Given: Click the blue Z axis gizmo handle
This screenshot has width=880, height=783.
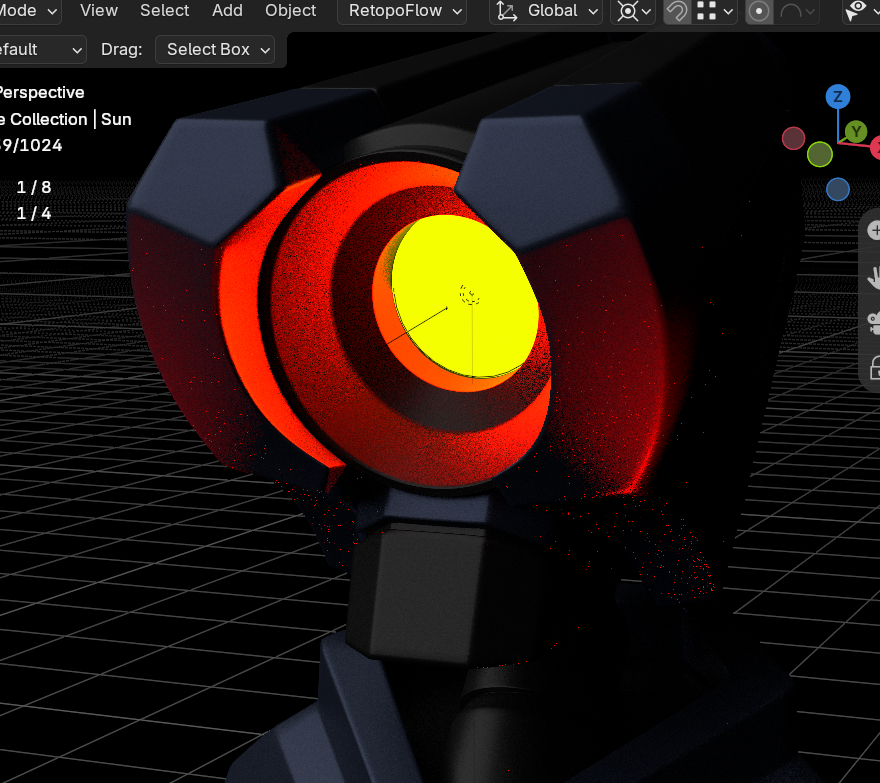Looking at the screenshot, I should [x=837, y=97].
